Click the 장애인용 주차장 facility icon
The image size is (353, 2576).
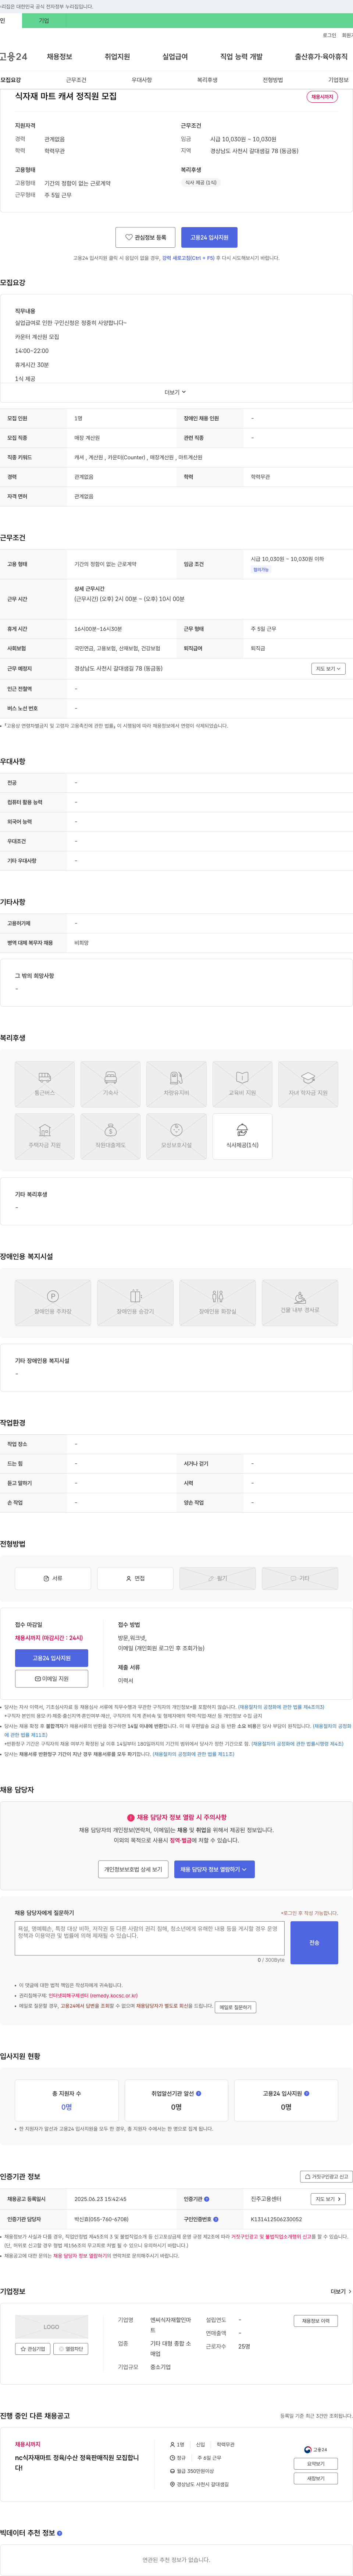pos(53,1303)
